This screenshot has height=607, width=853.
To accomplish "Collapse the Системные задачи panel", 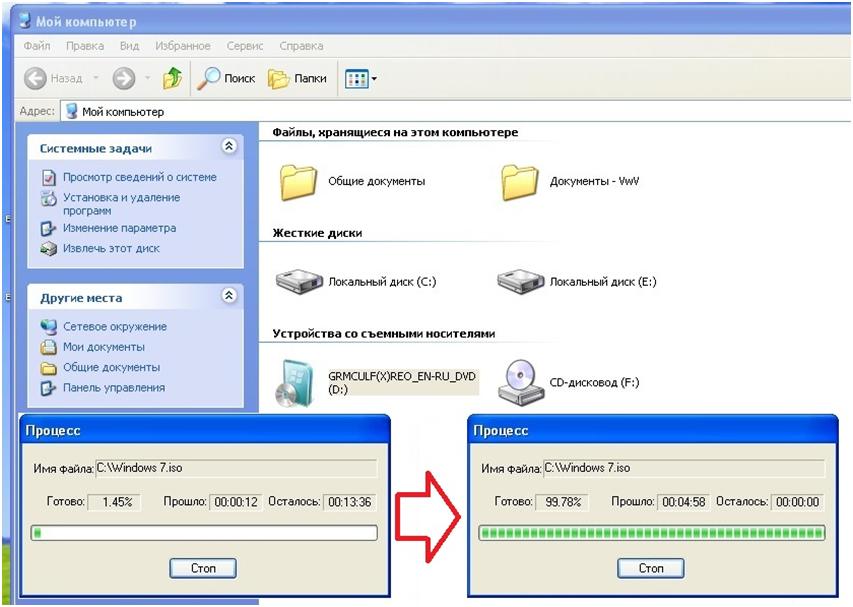I will tap(230, 146).
